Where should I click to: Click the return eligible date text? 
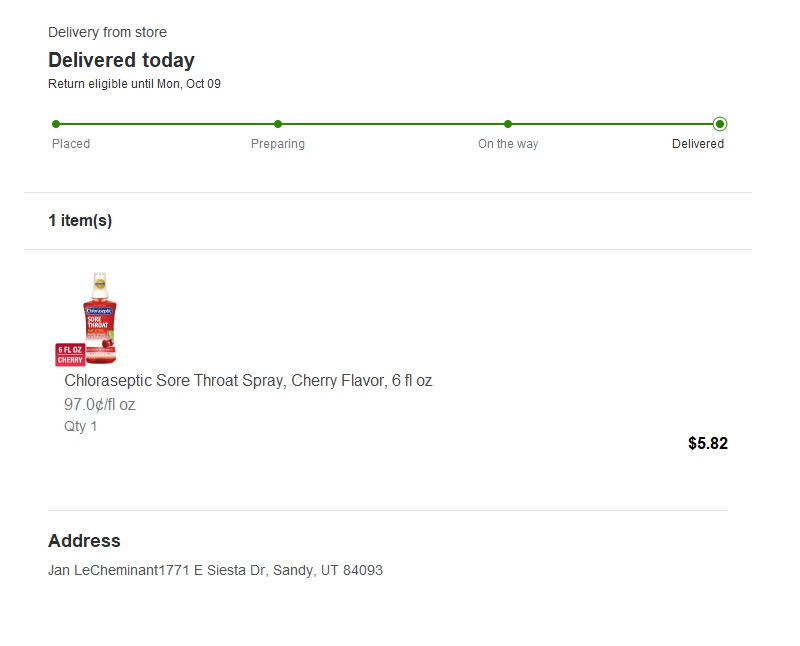coord(134,84)
